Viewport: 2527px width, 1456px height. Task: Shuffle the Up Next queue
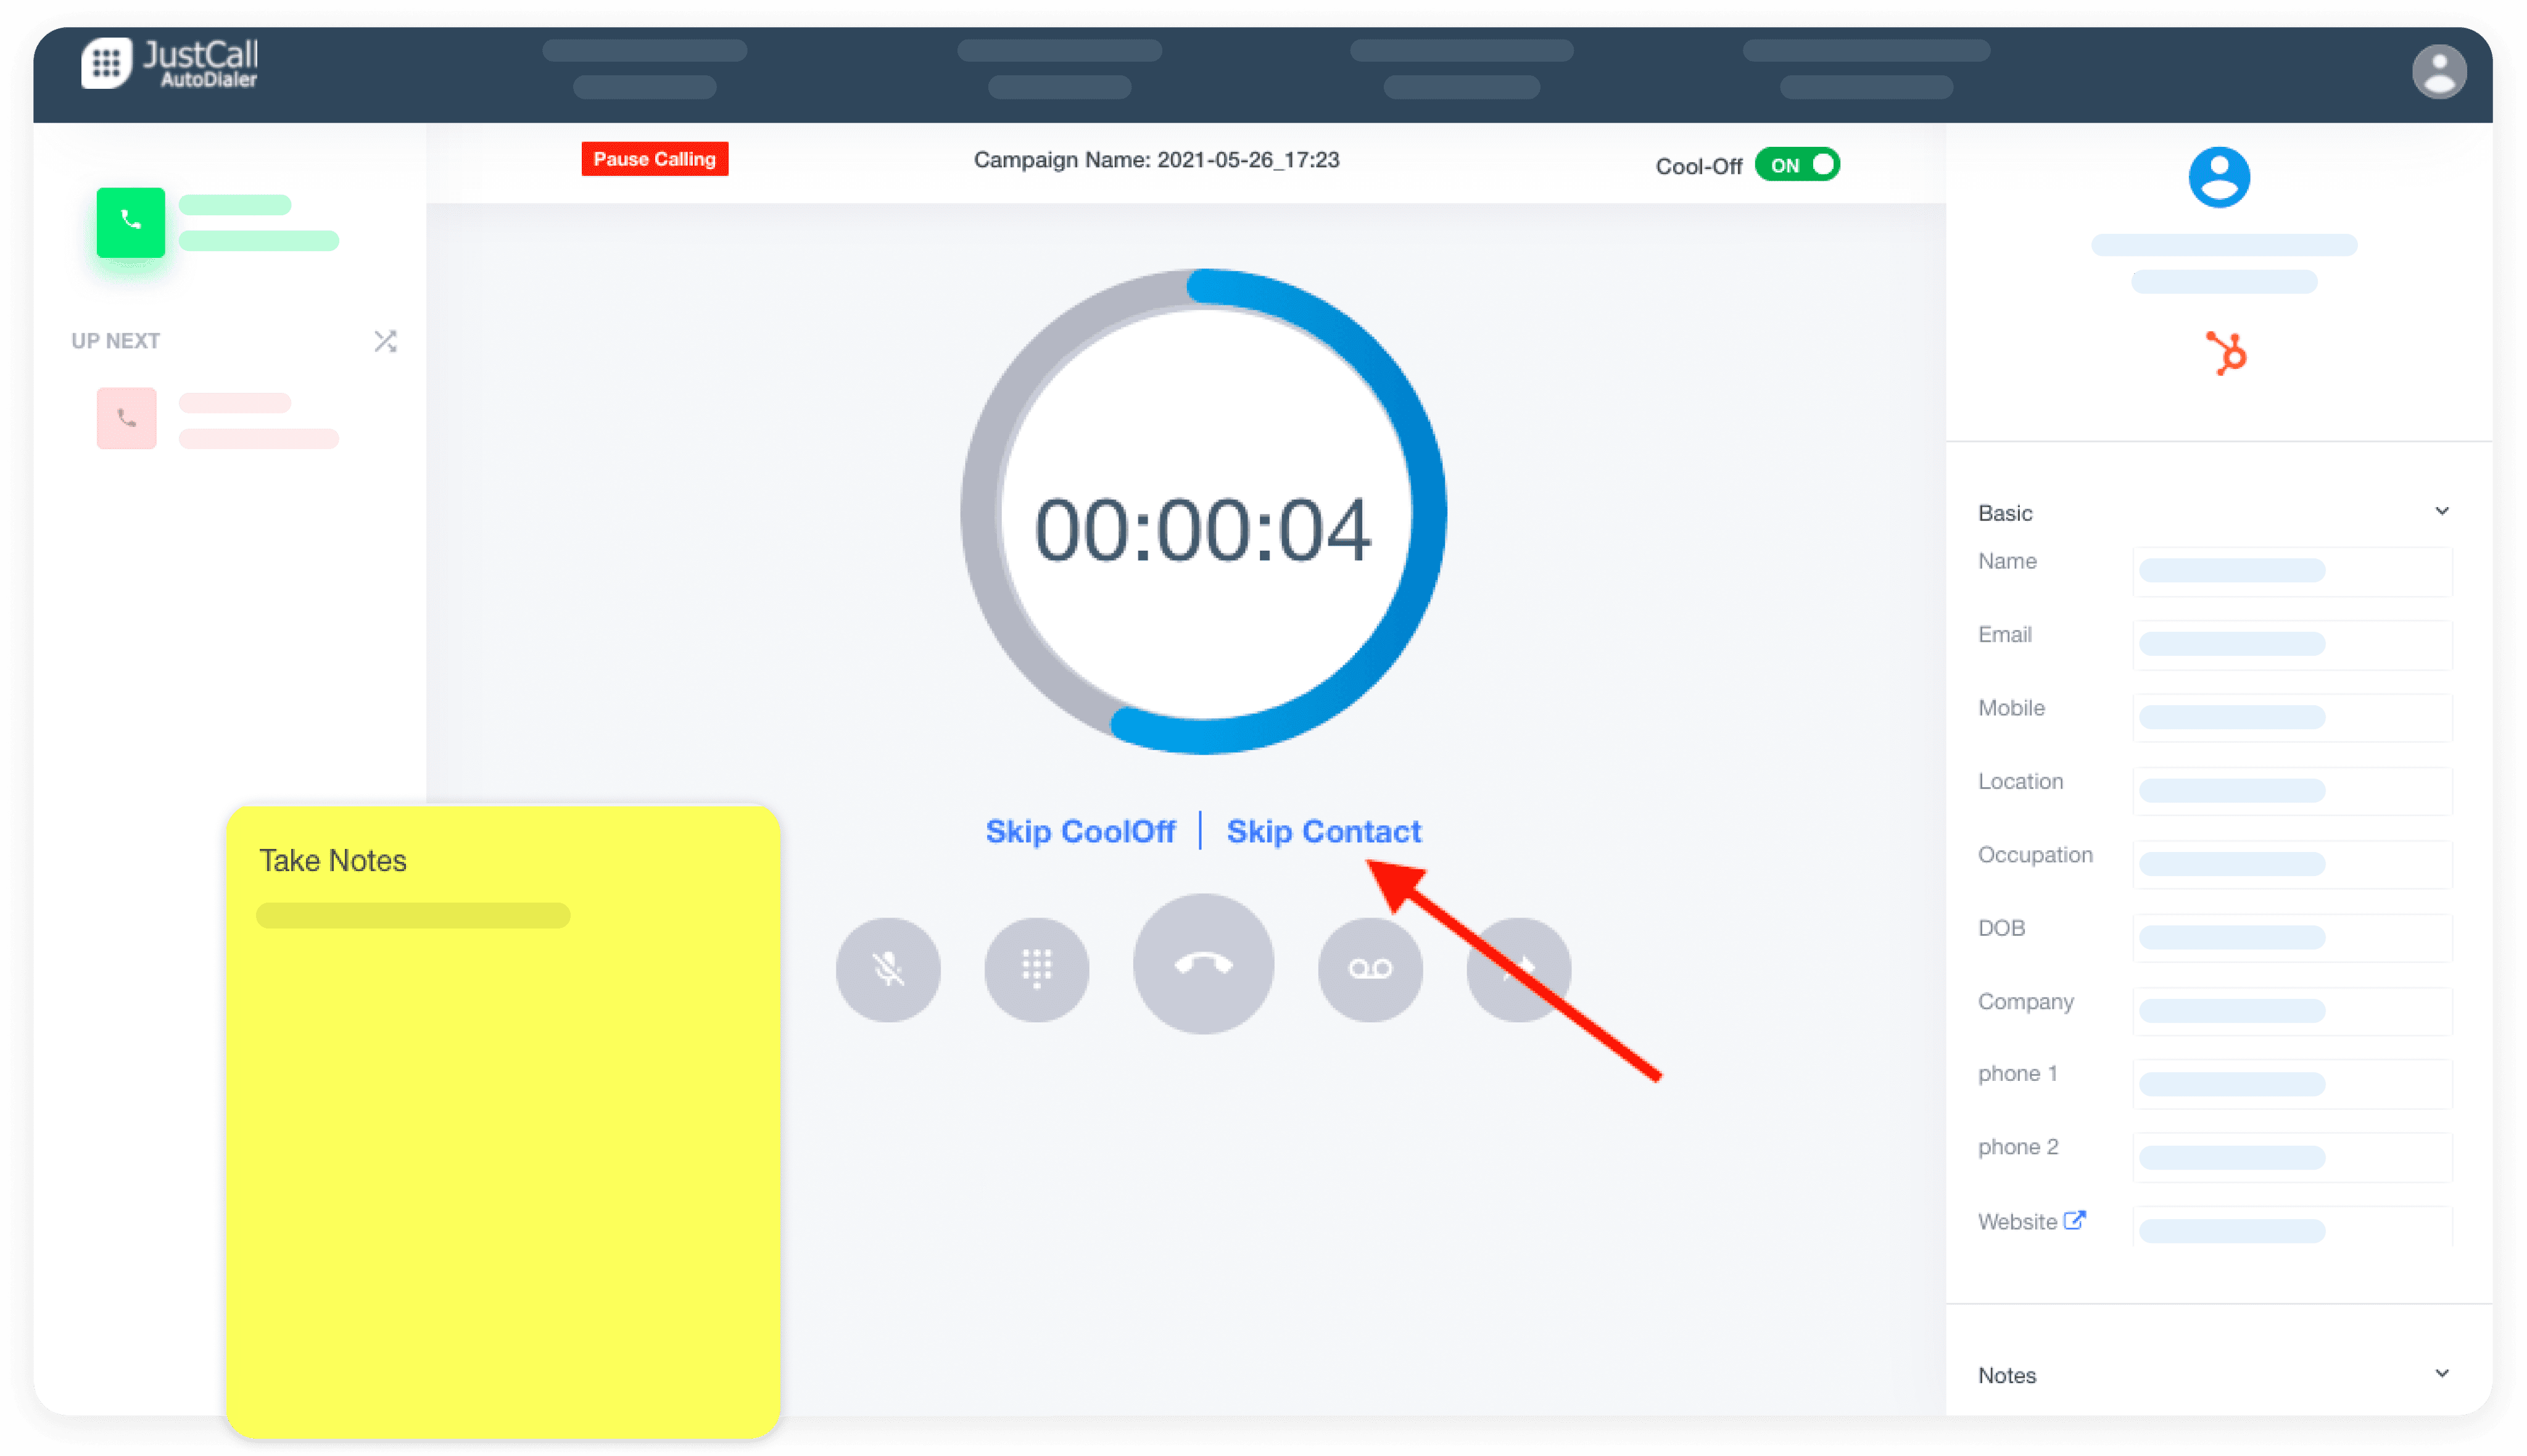[x=385, y=341]
